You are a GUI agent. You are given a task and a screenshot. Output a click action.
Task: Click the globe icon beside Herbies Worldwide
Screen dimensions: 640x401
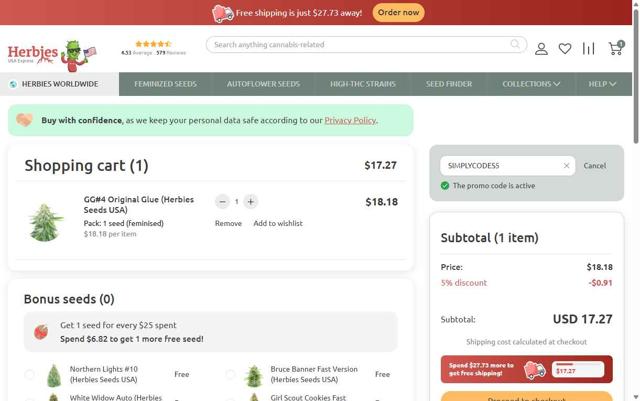[13, 84]
